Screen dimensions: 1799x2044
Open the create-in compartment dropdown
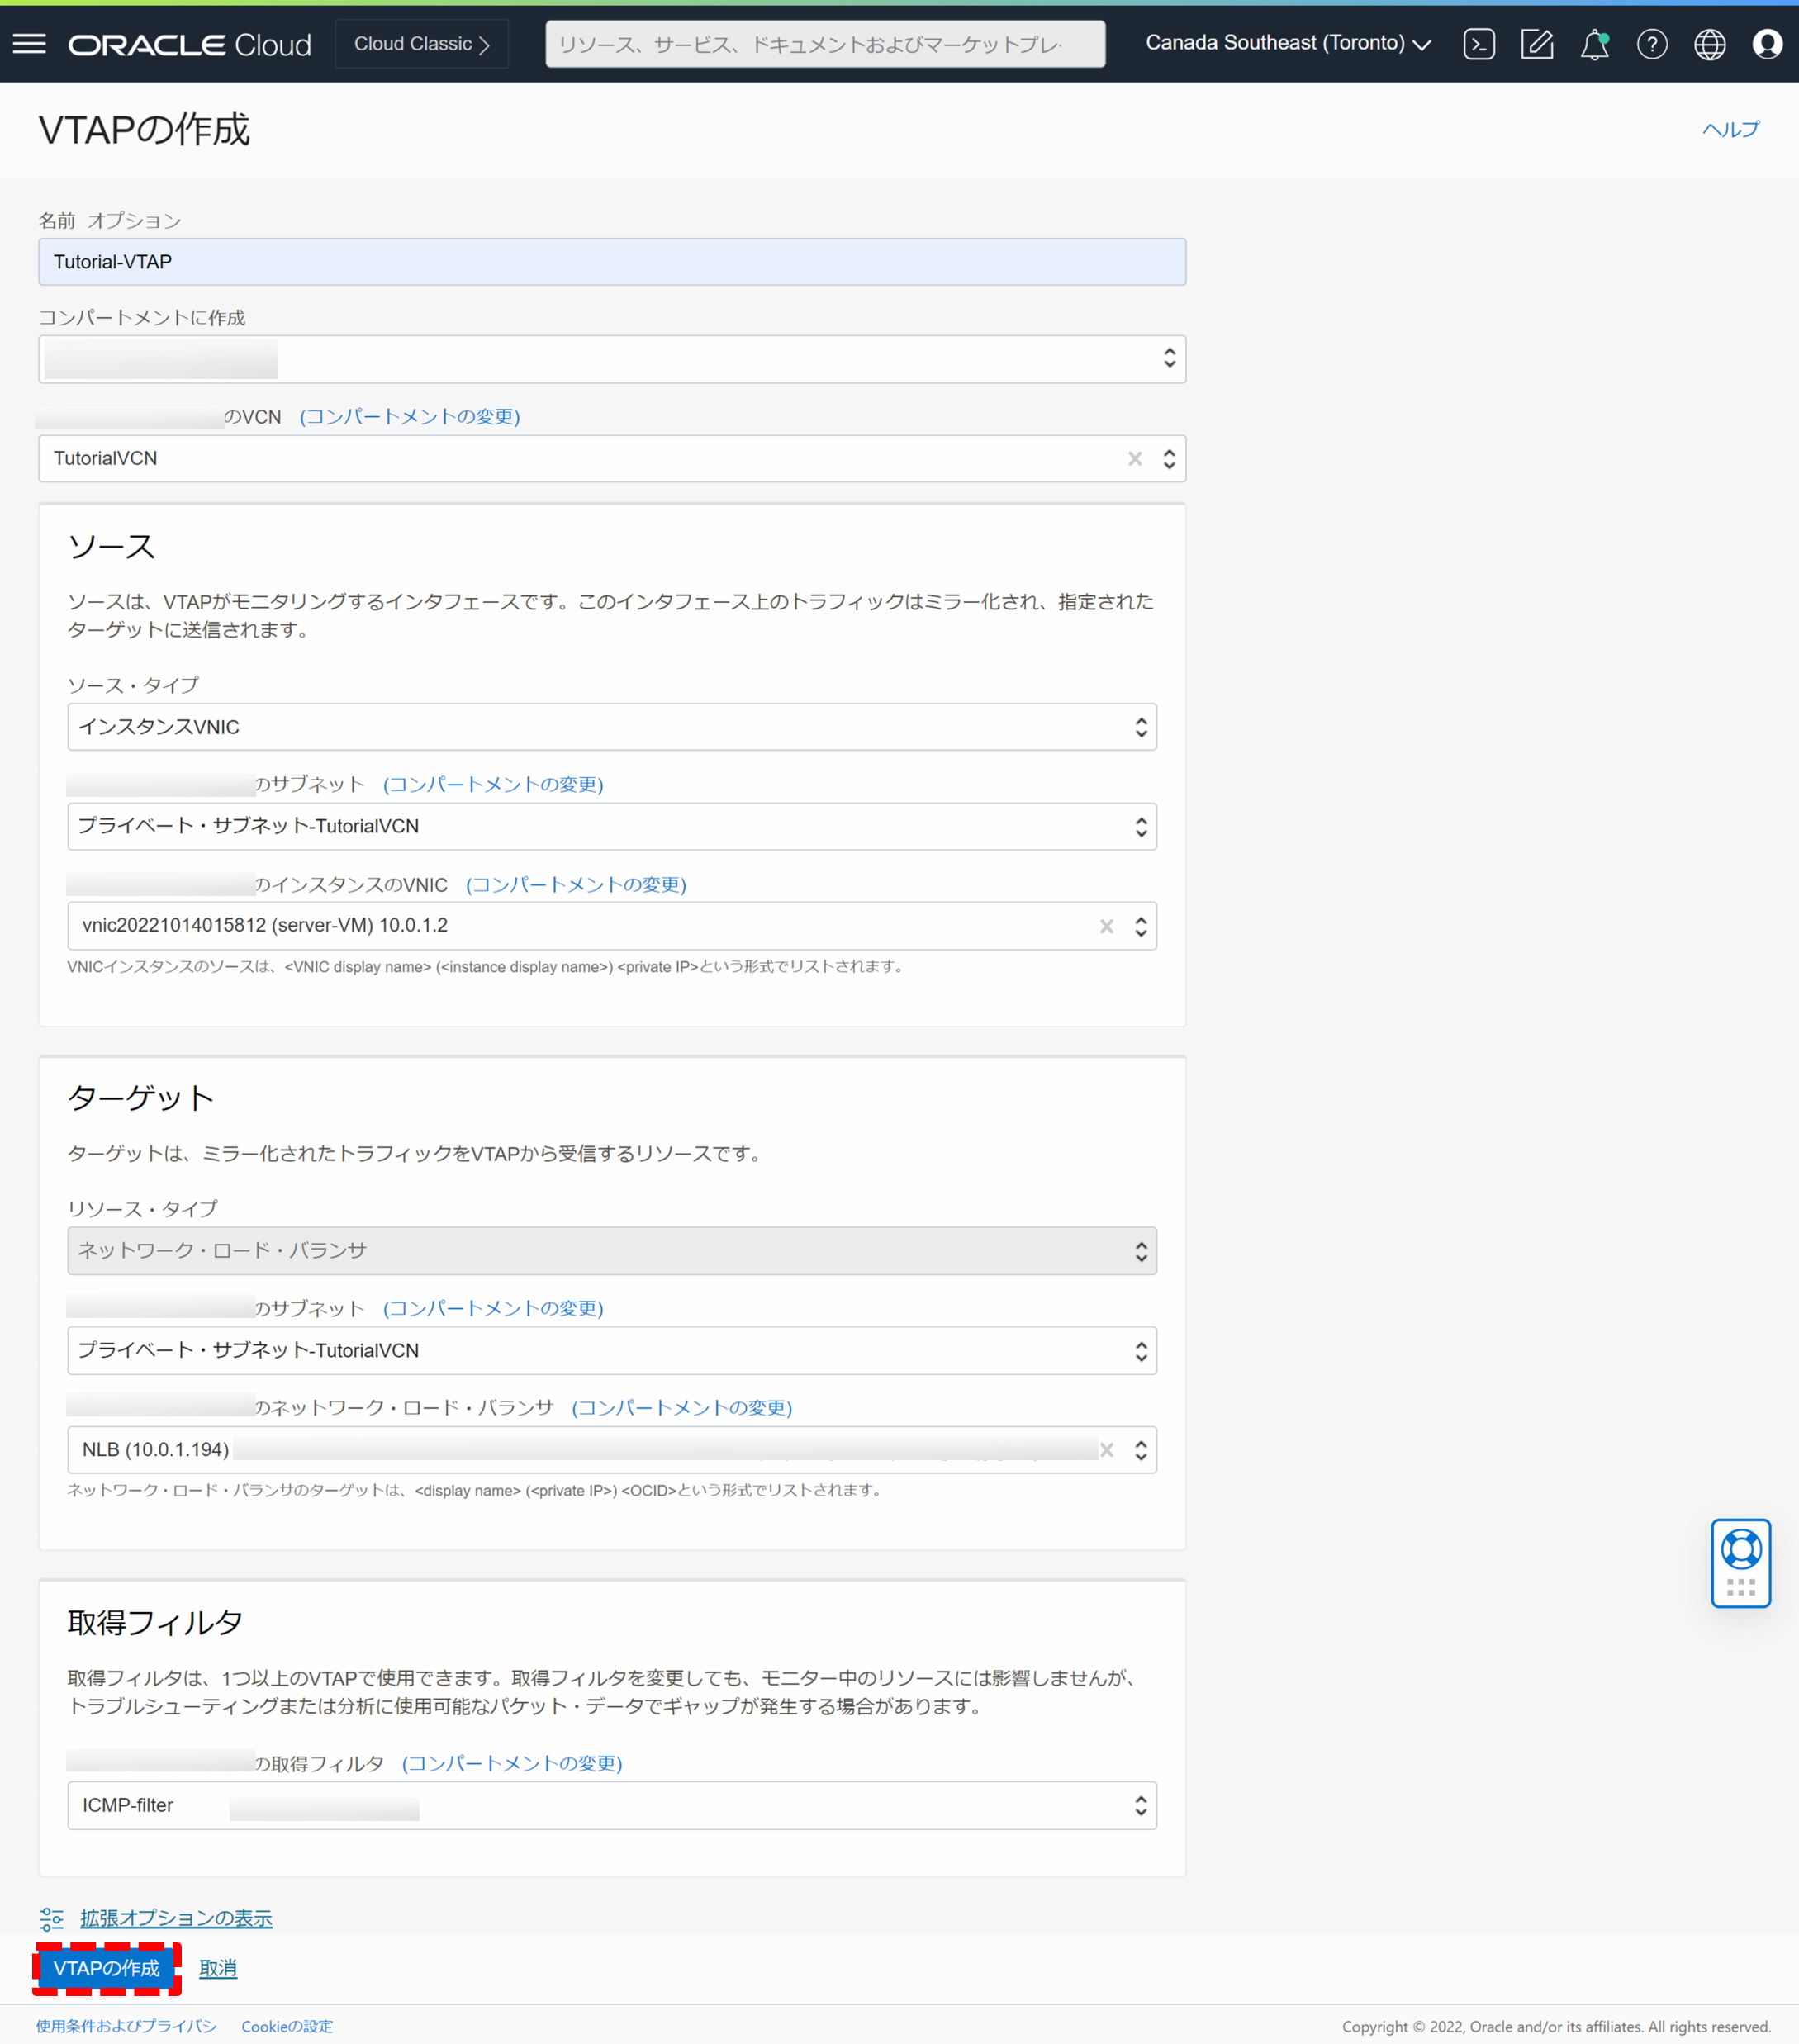(x=611, y=359)
